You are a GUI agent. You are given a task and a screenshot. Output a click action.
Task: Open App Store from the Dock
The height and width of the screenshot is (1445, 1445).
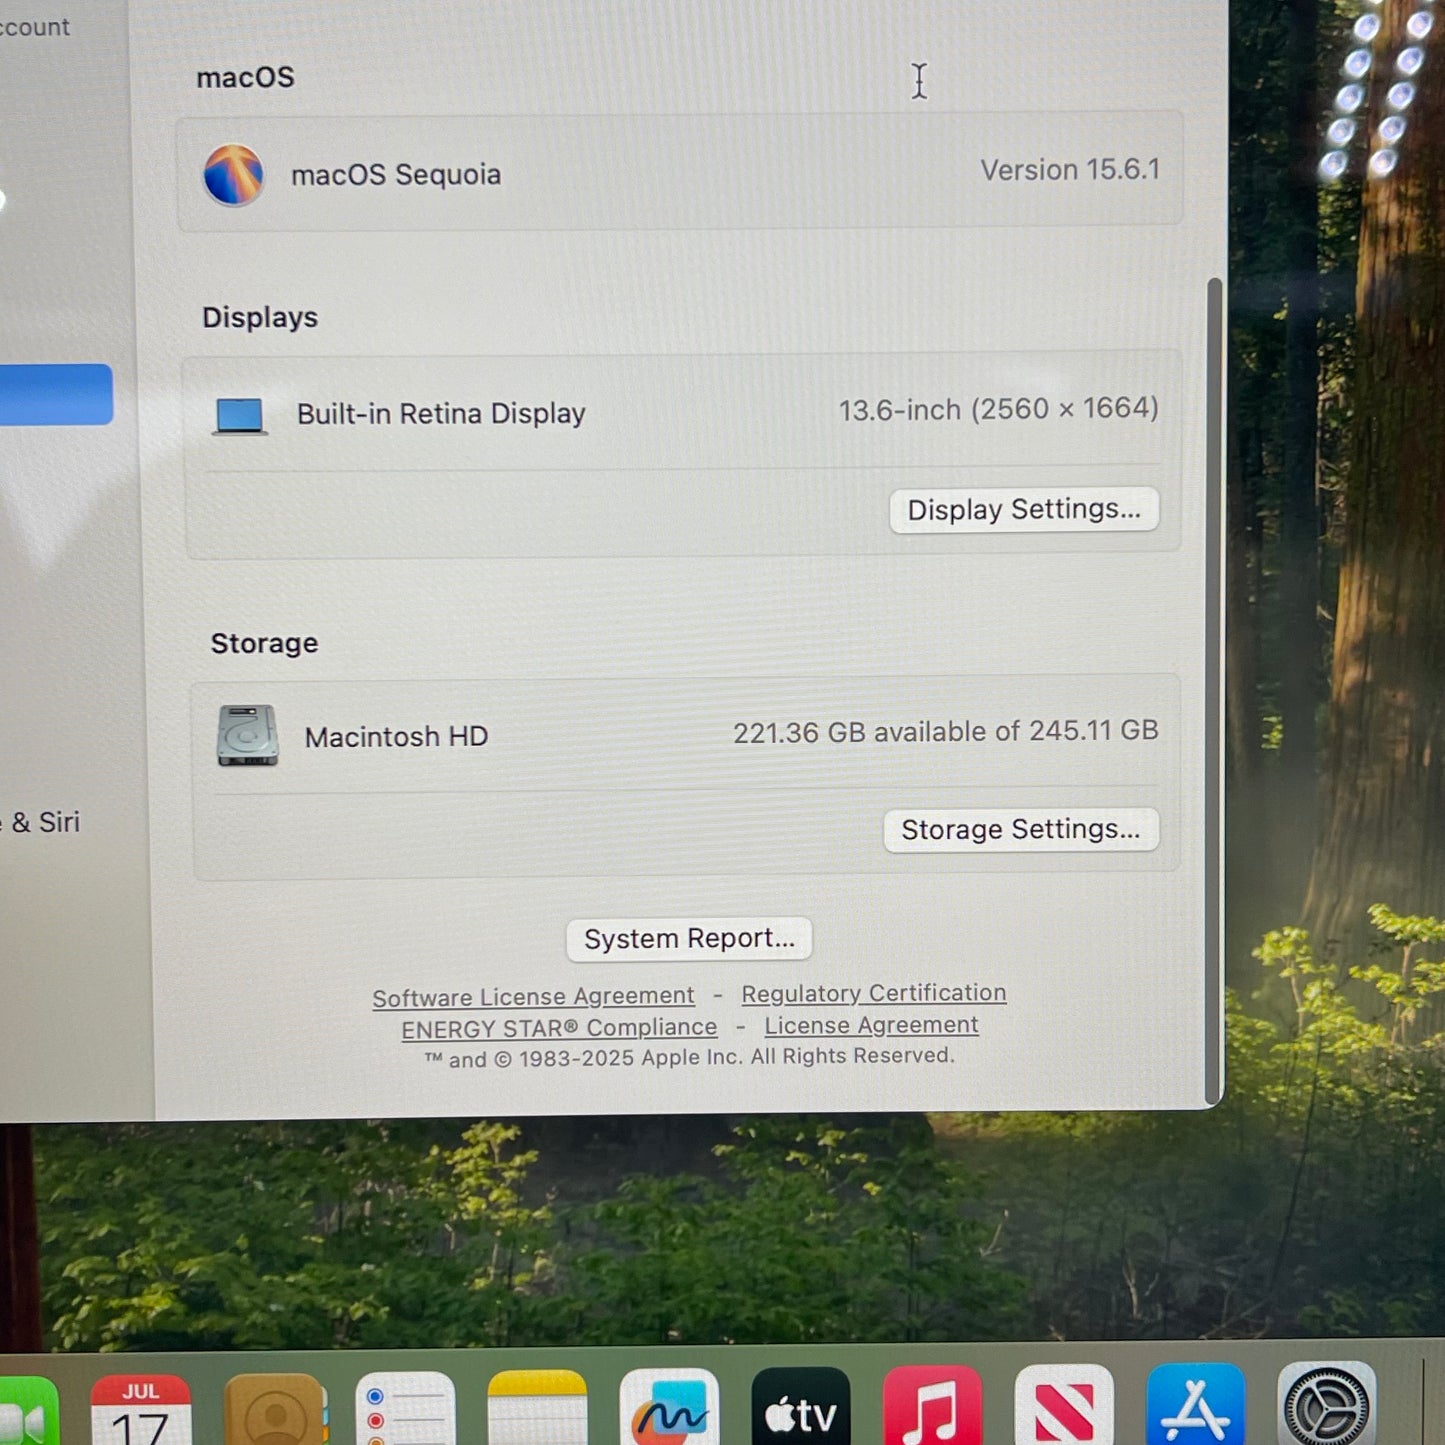pyautogui.click(x=1196, y=1403)
